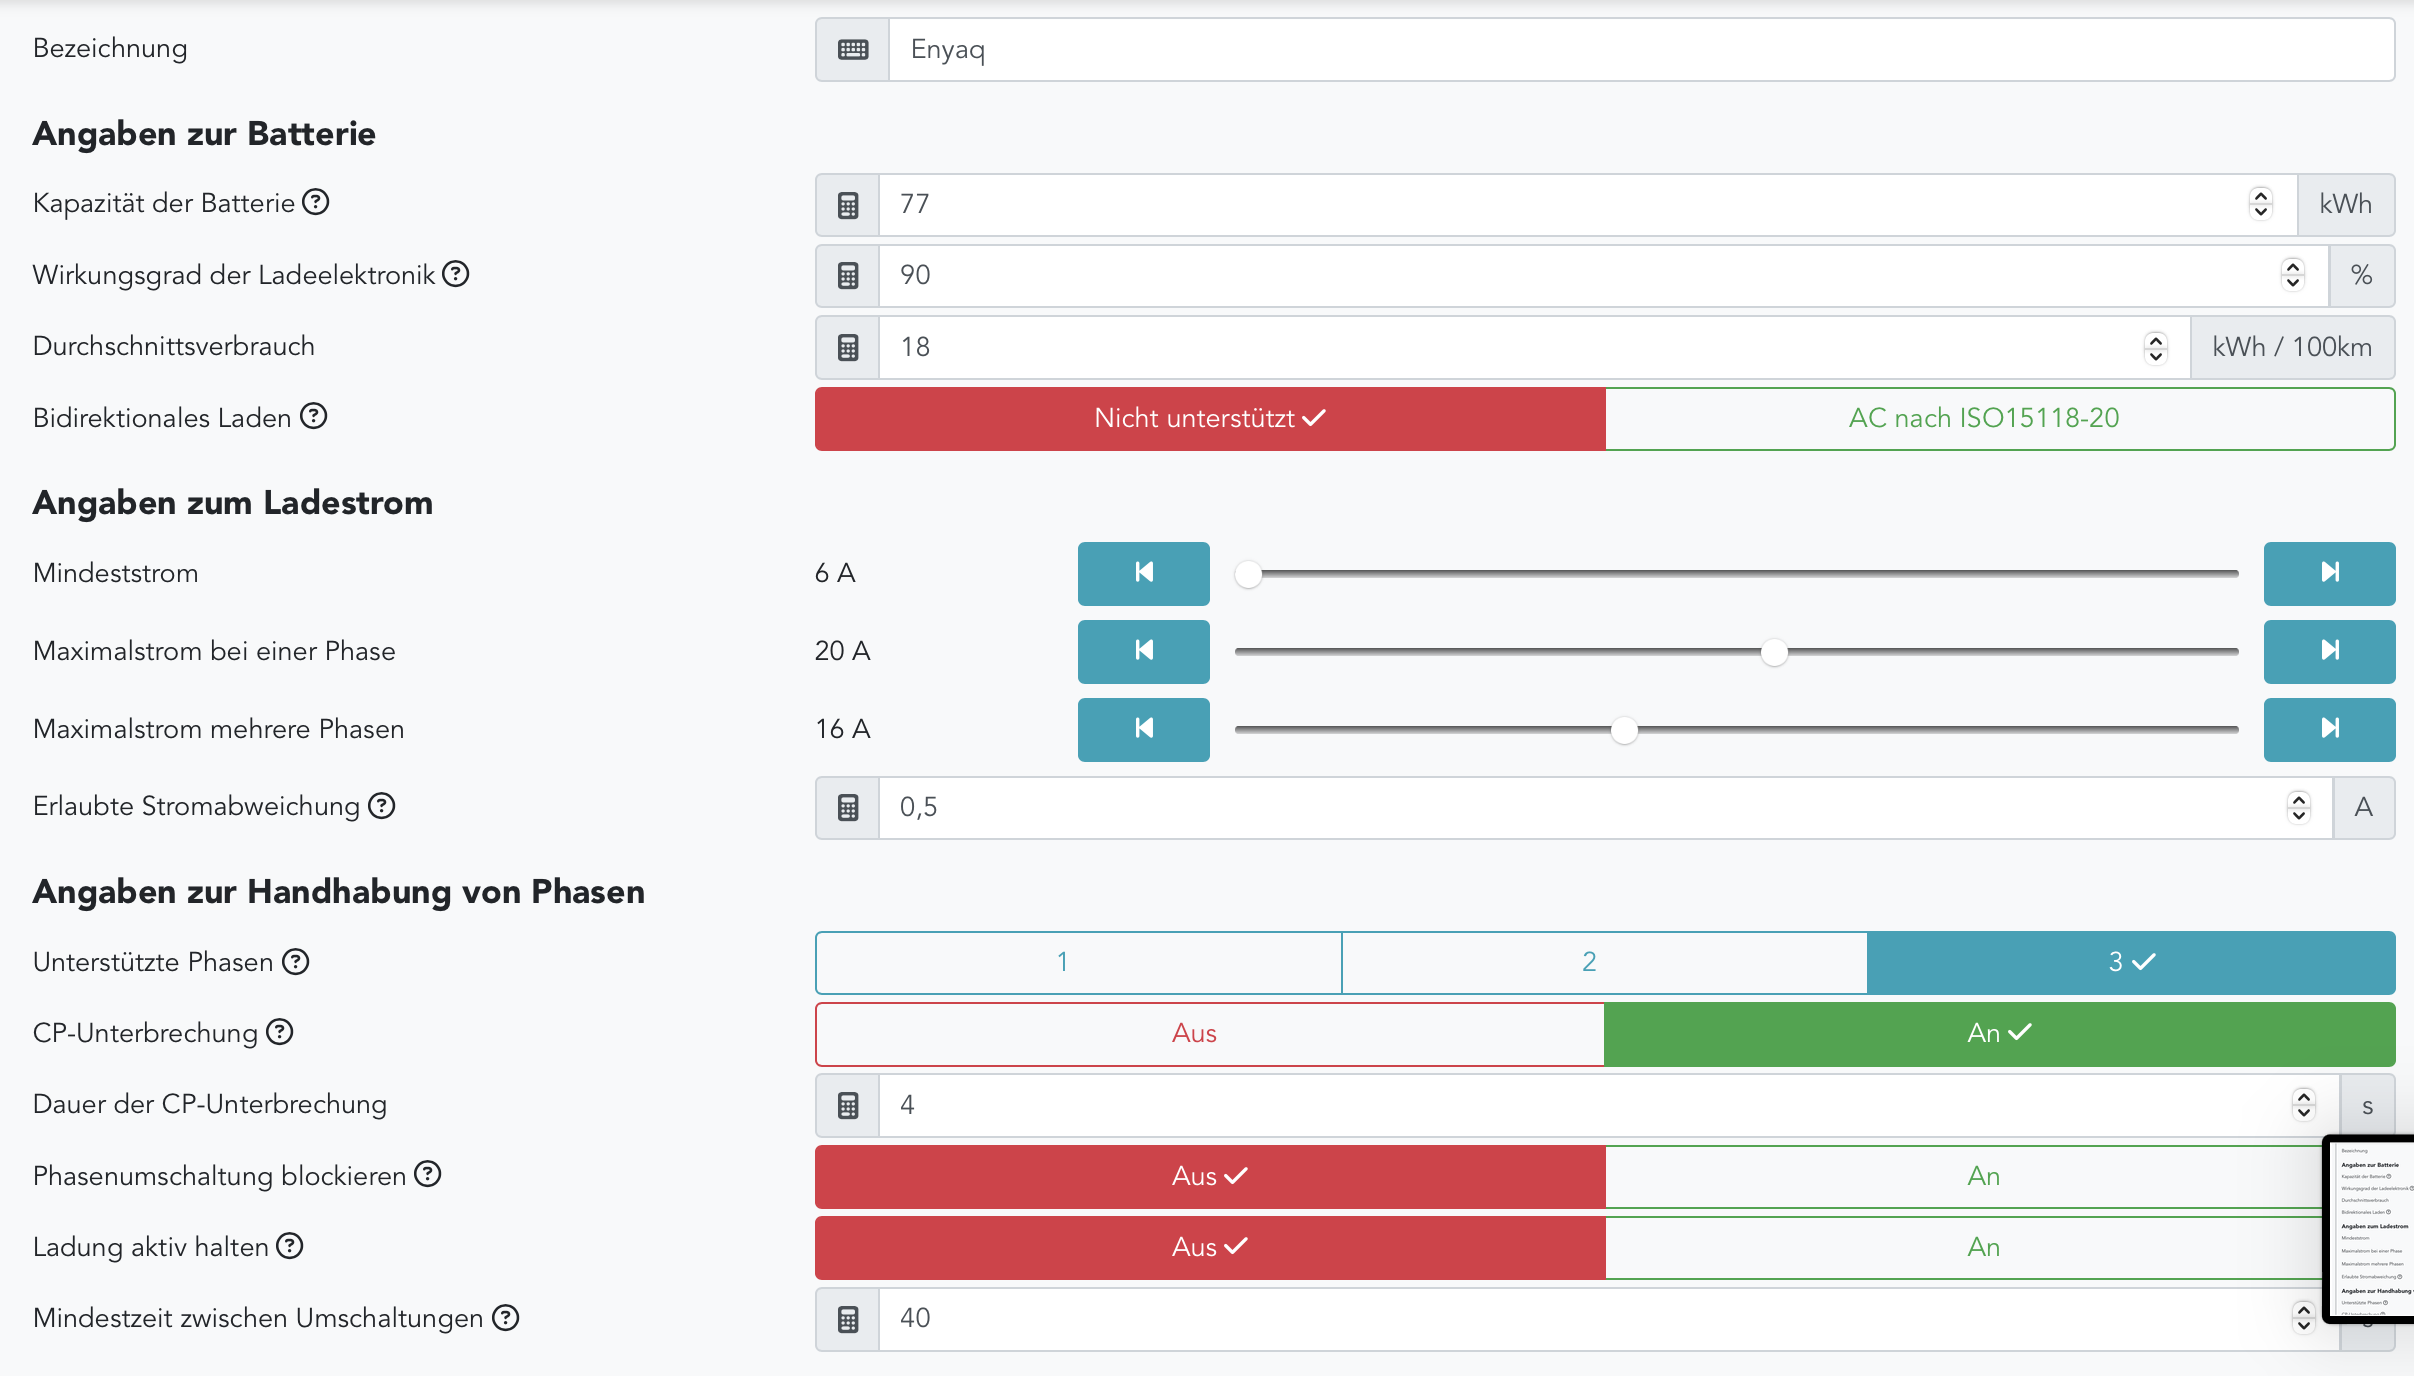Open help for Wirkungsgrad der Ladeelektronik
Image resolution: width=2414 pixels, height=1376 pixels.
(456, 274)
